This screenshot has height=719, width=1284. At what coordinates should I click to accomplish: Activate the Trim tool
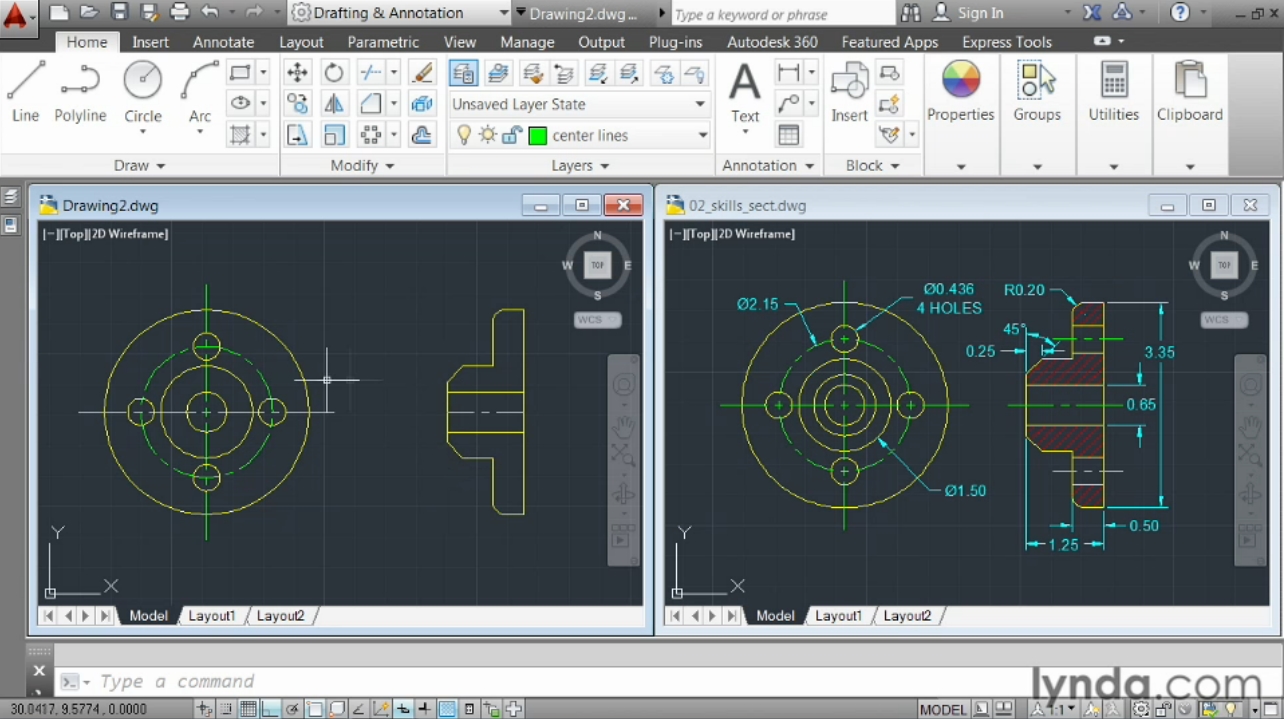(371, 73)
